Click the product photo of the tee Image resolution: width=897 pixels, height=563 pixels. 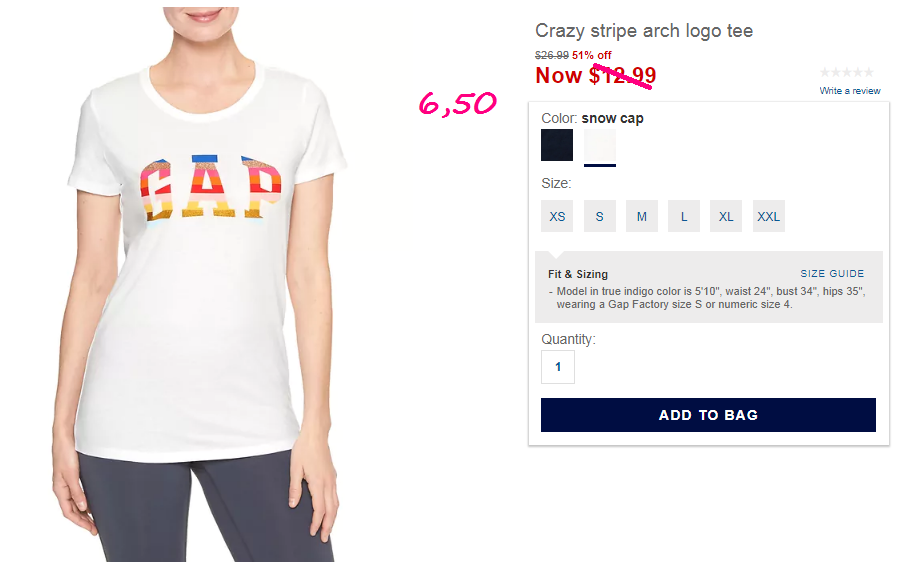(x=199, y=284)
